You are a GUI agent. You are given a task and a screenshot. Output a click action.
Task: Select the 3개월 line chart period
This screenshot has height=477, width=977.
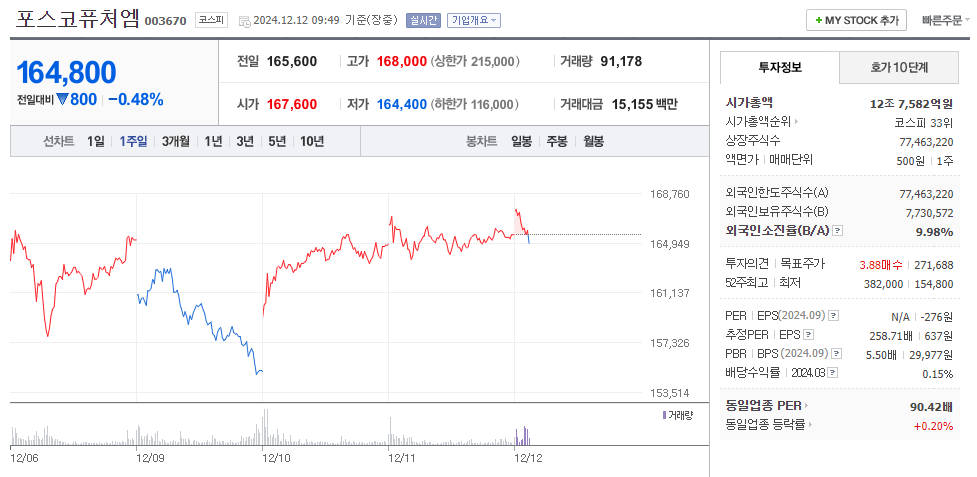tap(176, 141)
